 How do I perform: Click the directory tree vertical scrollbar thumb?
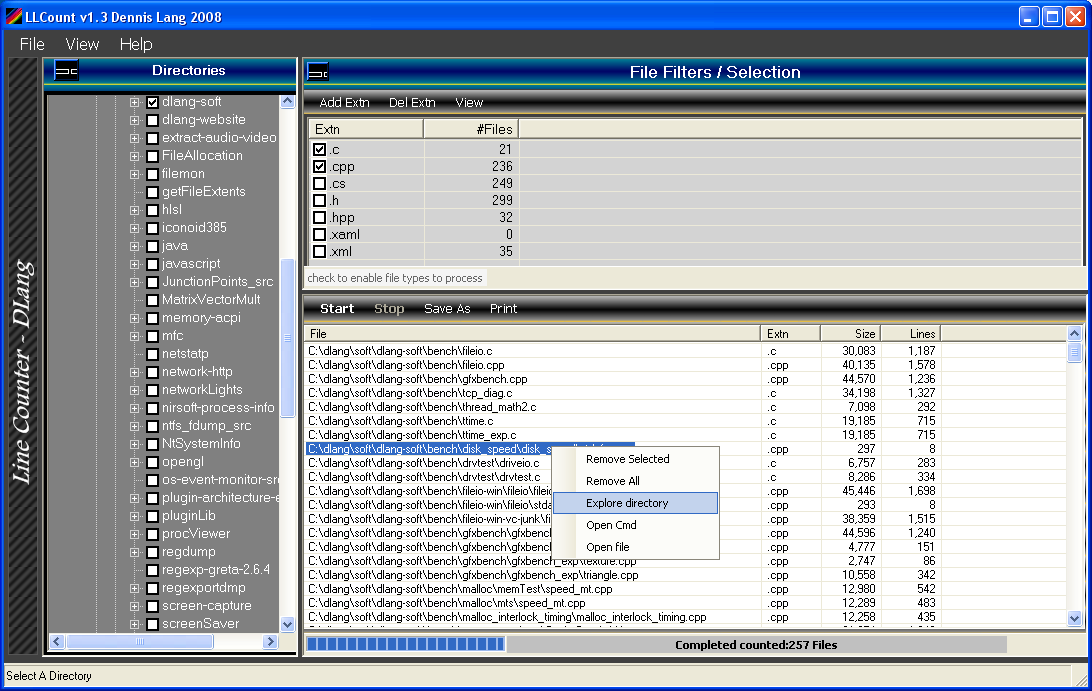click(287, 338)
